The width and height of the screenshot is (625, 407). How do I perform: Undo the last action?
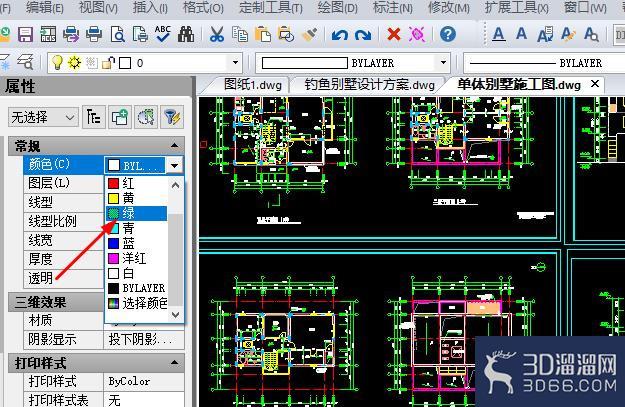(340, 35)
